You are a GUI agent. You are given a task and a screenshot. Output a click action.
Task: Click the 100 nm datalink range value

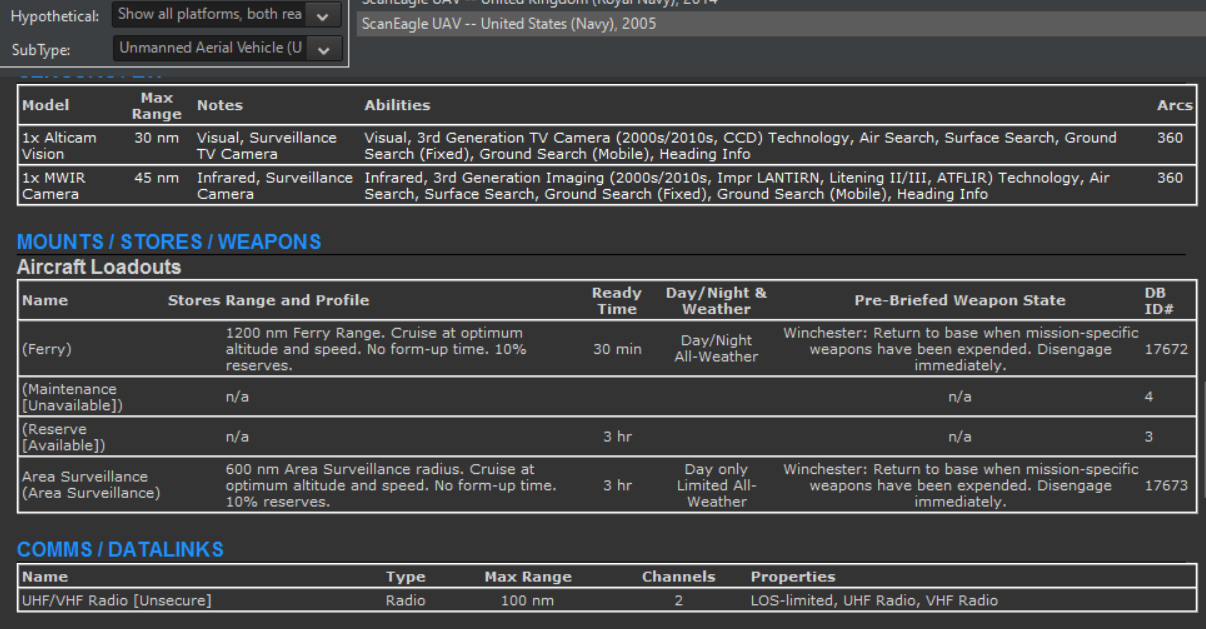tap(528, 601)
